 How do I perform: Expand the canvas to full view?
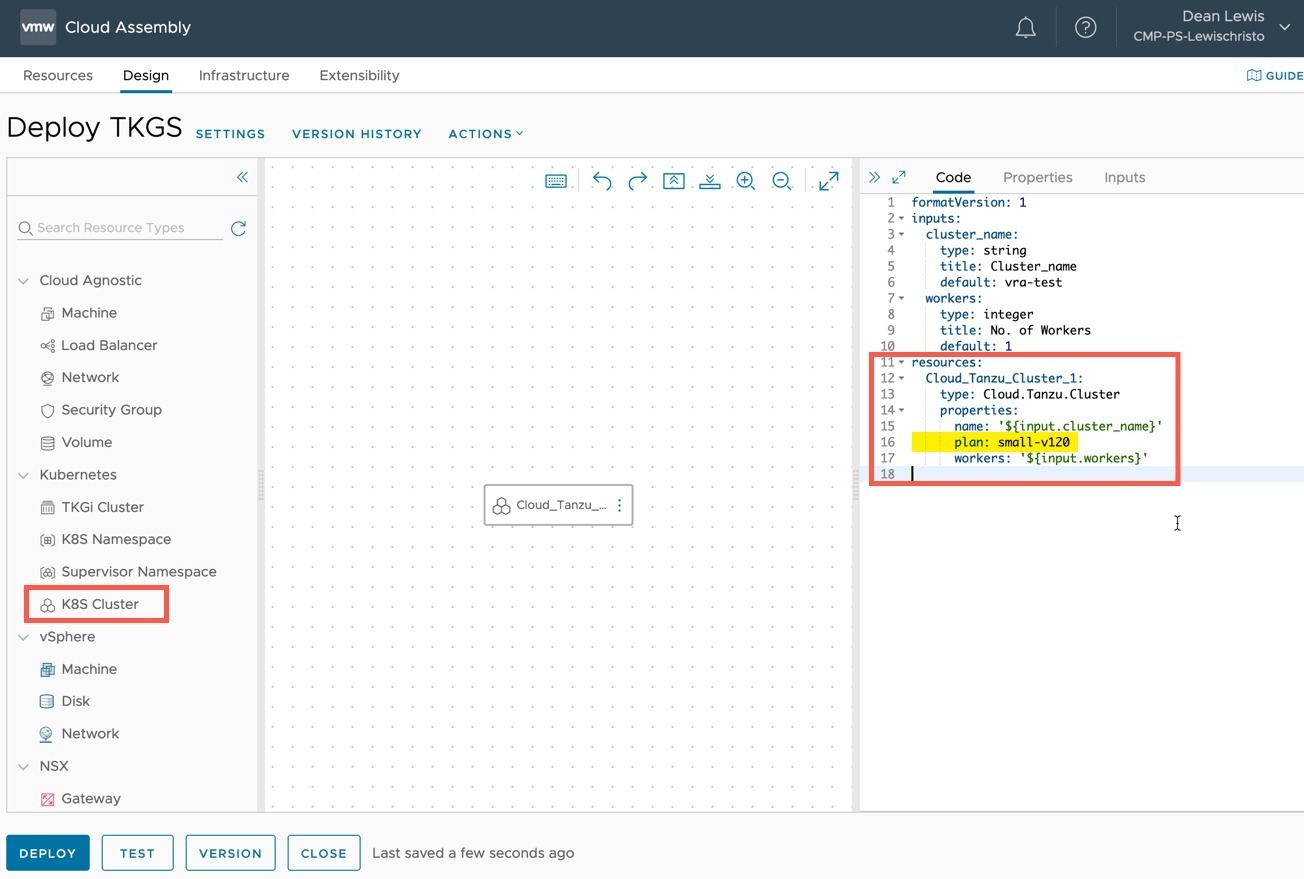[x=829, y=181]
